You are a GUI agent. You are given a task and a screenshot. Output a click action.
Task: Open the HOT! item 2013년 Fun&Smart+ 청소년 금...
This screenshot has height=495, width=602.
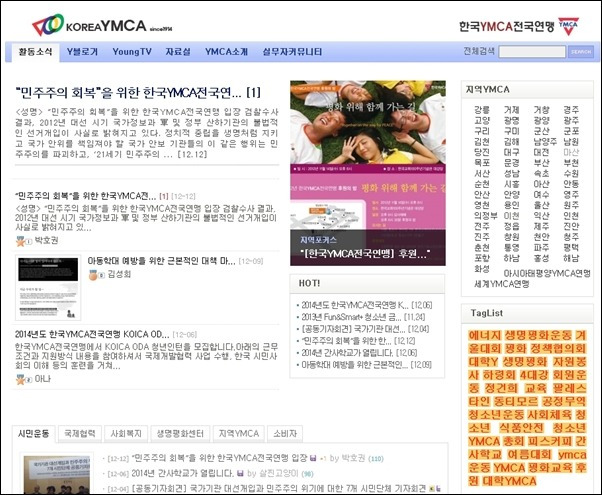351,317
